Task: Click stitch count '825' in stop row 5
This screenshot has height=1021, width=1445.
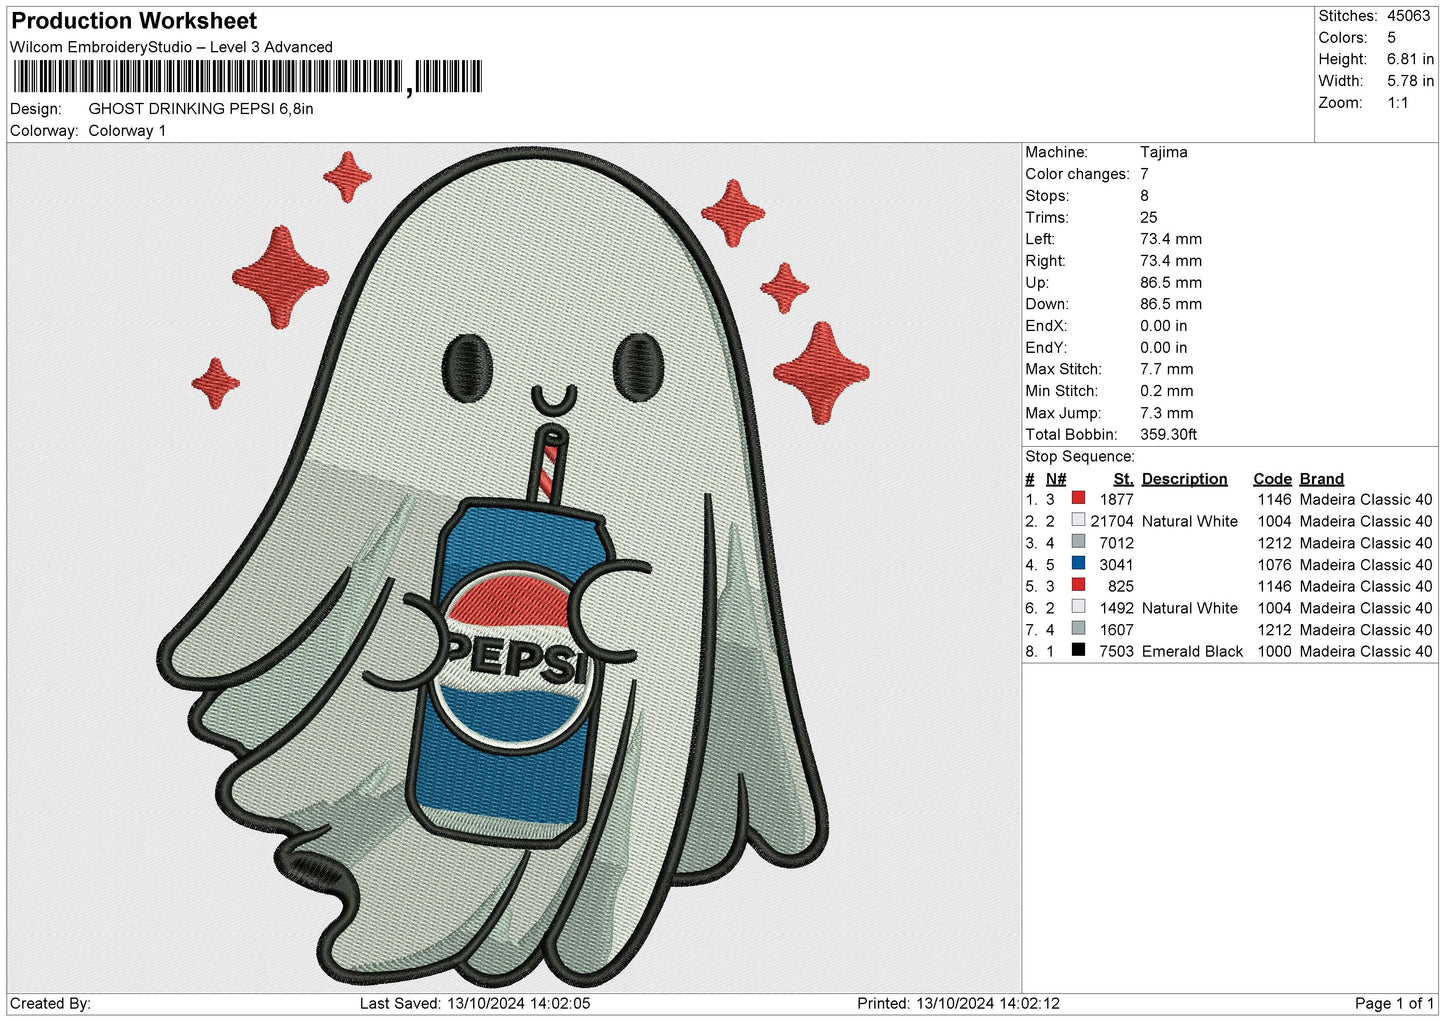Action: coord(1121,587)
